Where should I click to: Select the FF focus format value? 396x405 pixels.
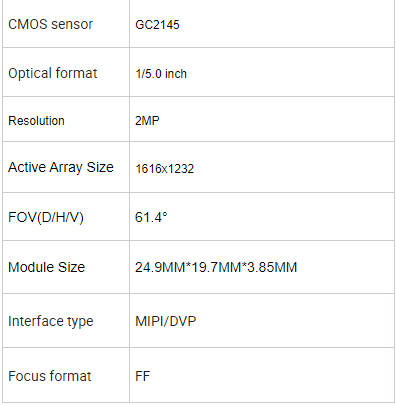[143, 376]
